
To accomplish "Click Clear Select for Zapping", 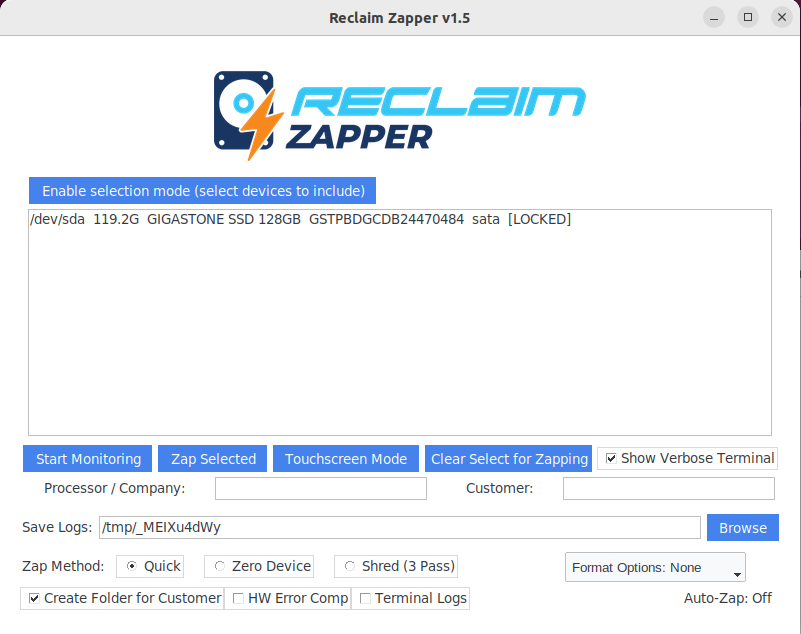I will pyautogui.click(x=509, y=458).
